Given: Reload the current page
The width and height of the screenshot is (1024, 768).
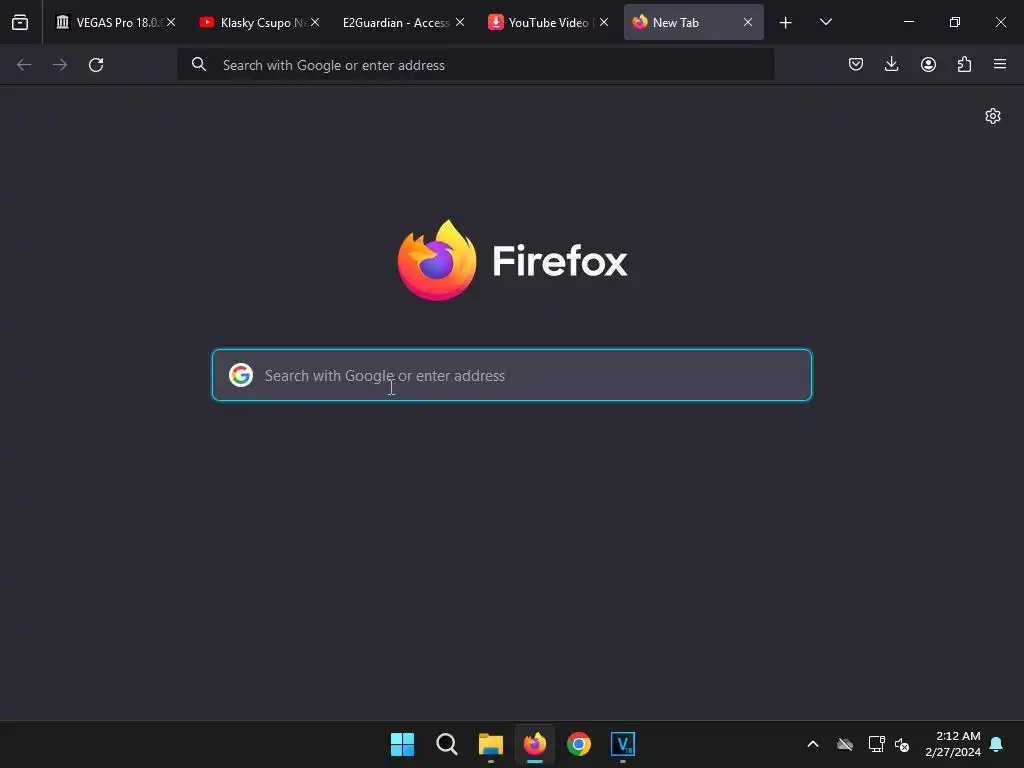Looking at the screenshot, I should (x=96, y=65).
